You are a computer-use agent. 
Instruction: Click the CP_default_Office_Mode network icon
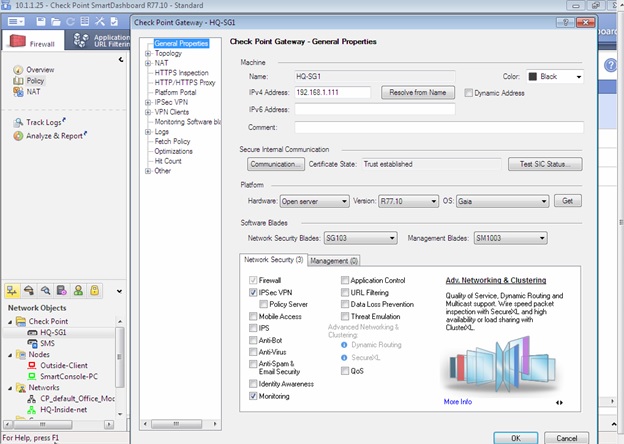tap(31, 399)
